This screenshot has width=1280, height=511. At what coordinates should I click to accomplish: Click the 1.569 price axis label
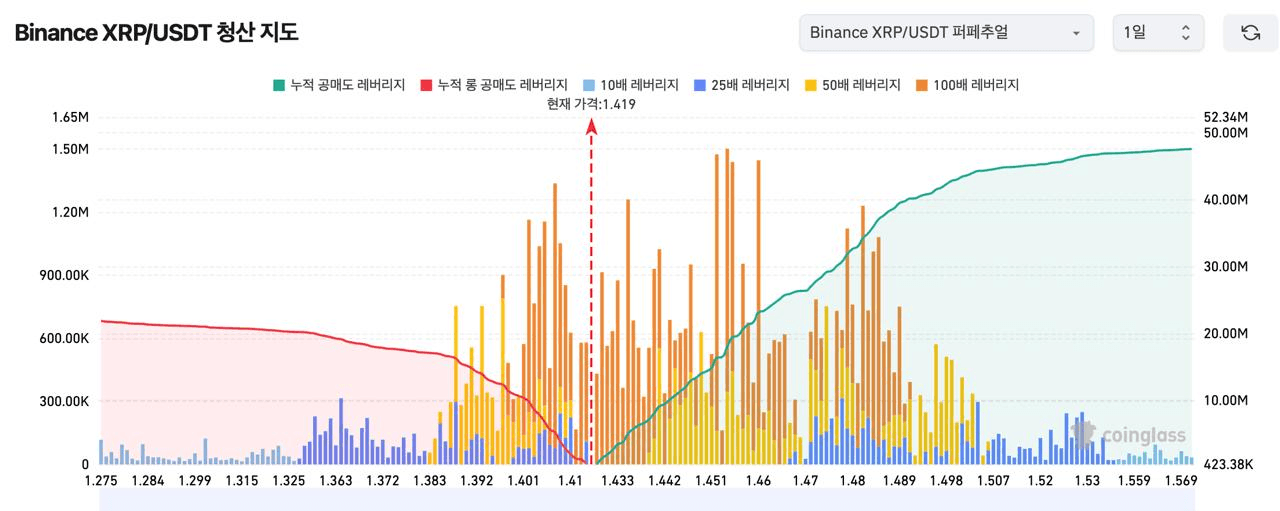pyautogui.click(x=1180, y=481)
